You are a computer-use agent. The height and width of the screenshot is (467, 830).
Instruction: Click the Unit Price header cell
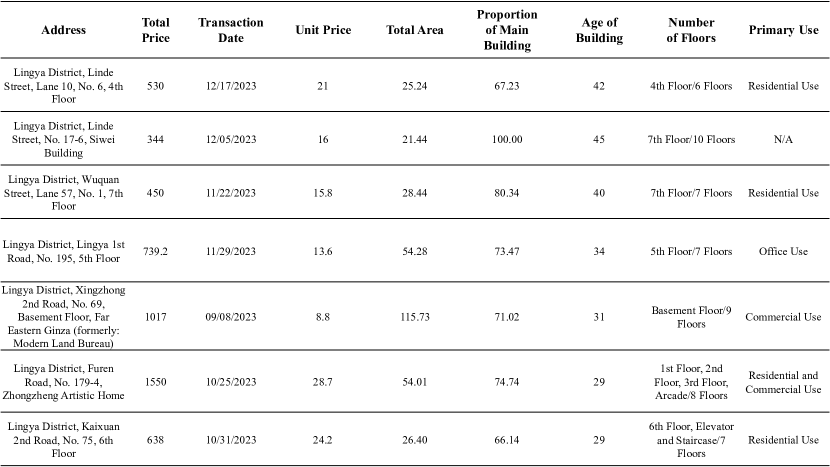(323, 30)
